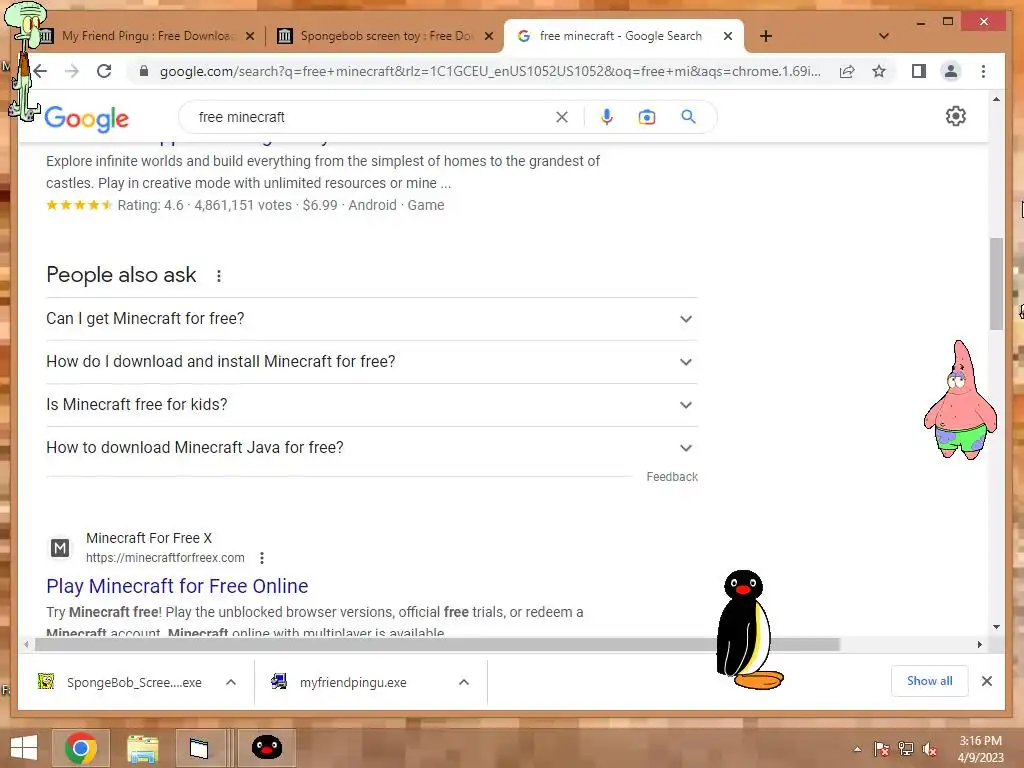Click the Pingu app taskbar icon

(266, 748)
